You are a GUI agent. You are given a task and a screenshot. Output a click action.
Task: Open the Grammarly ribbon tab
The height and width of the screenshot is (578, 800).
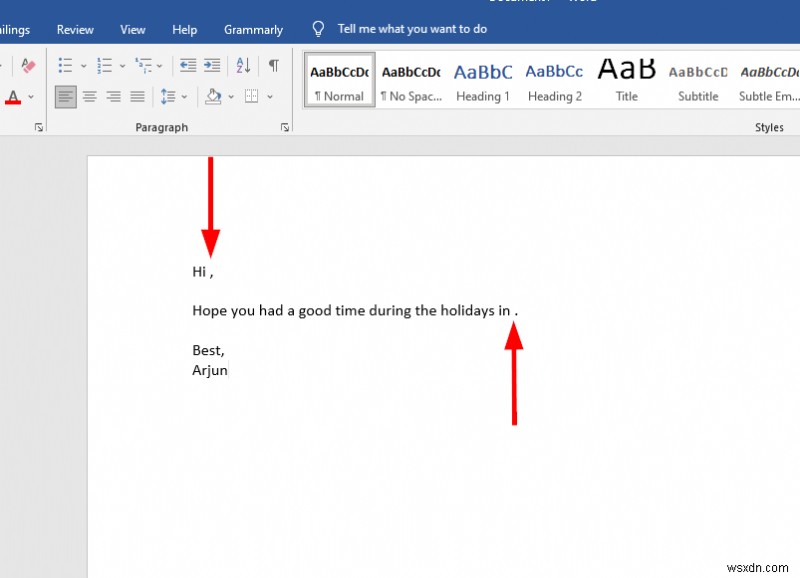tap(253, 29)
